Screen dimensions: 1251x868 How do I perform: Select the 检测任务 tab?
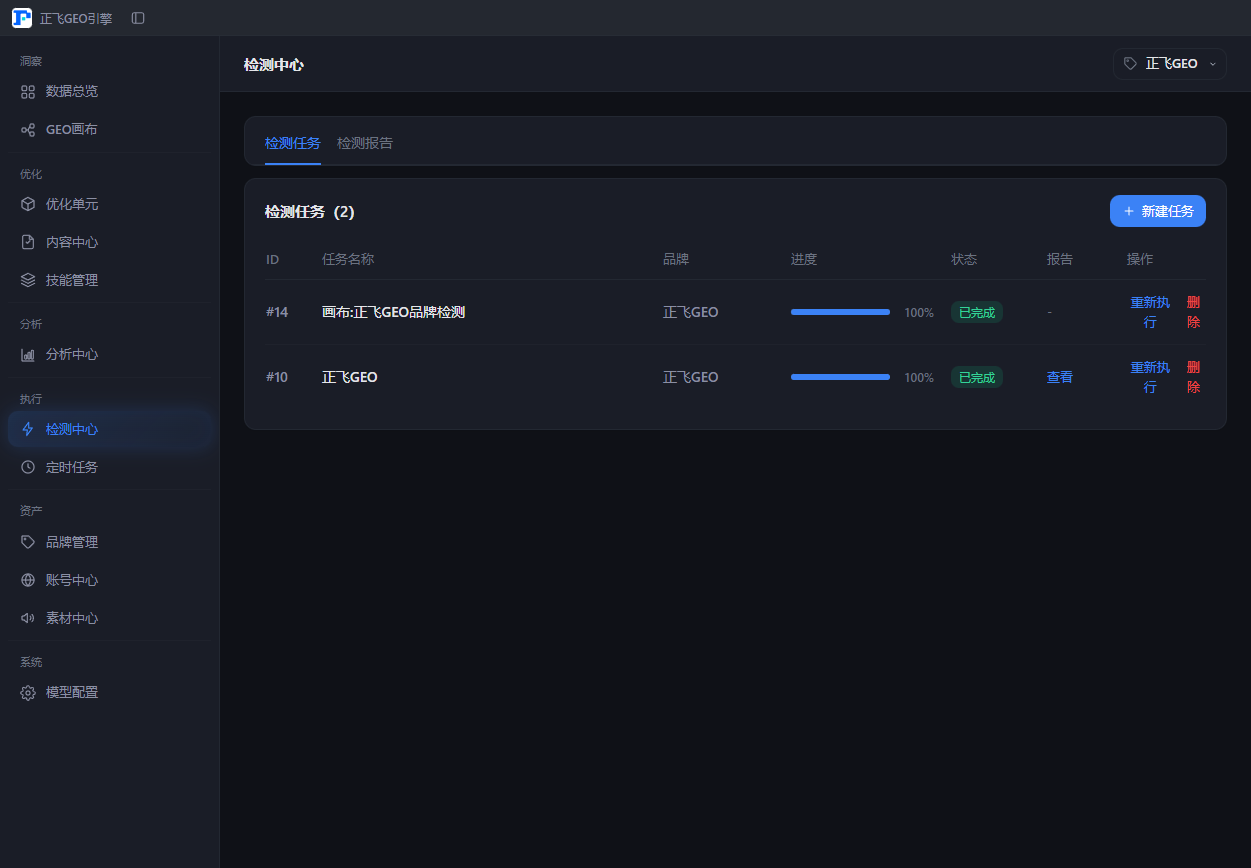[x=293, y=143]
